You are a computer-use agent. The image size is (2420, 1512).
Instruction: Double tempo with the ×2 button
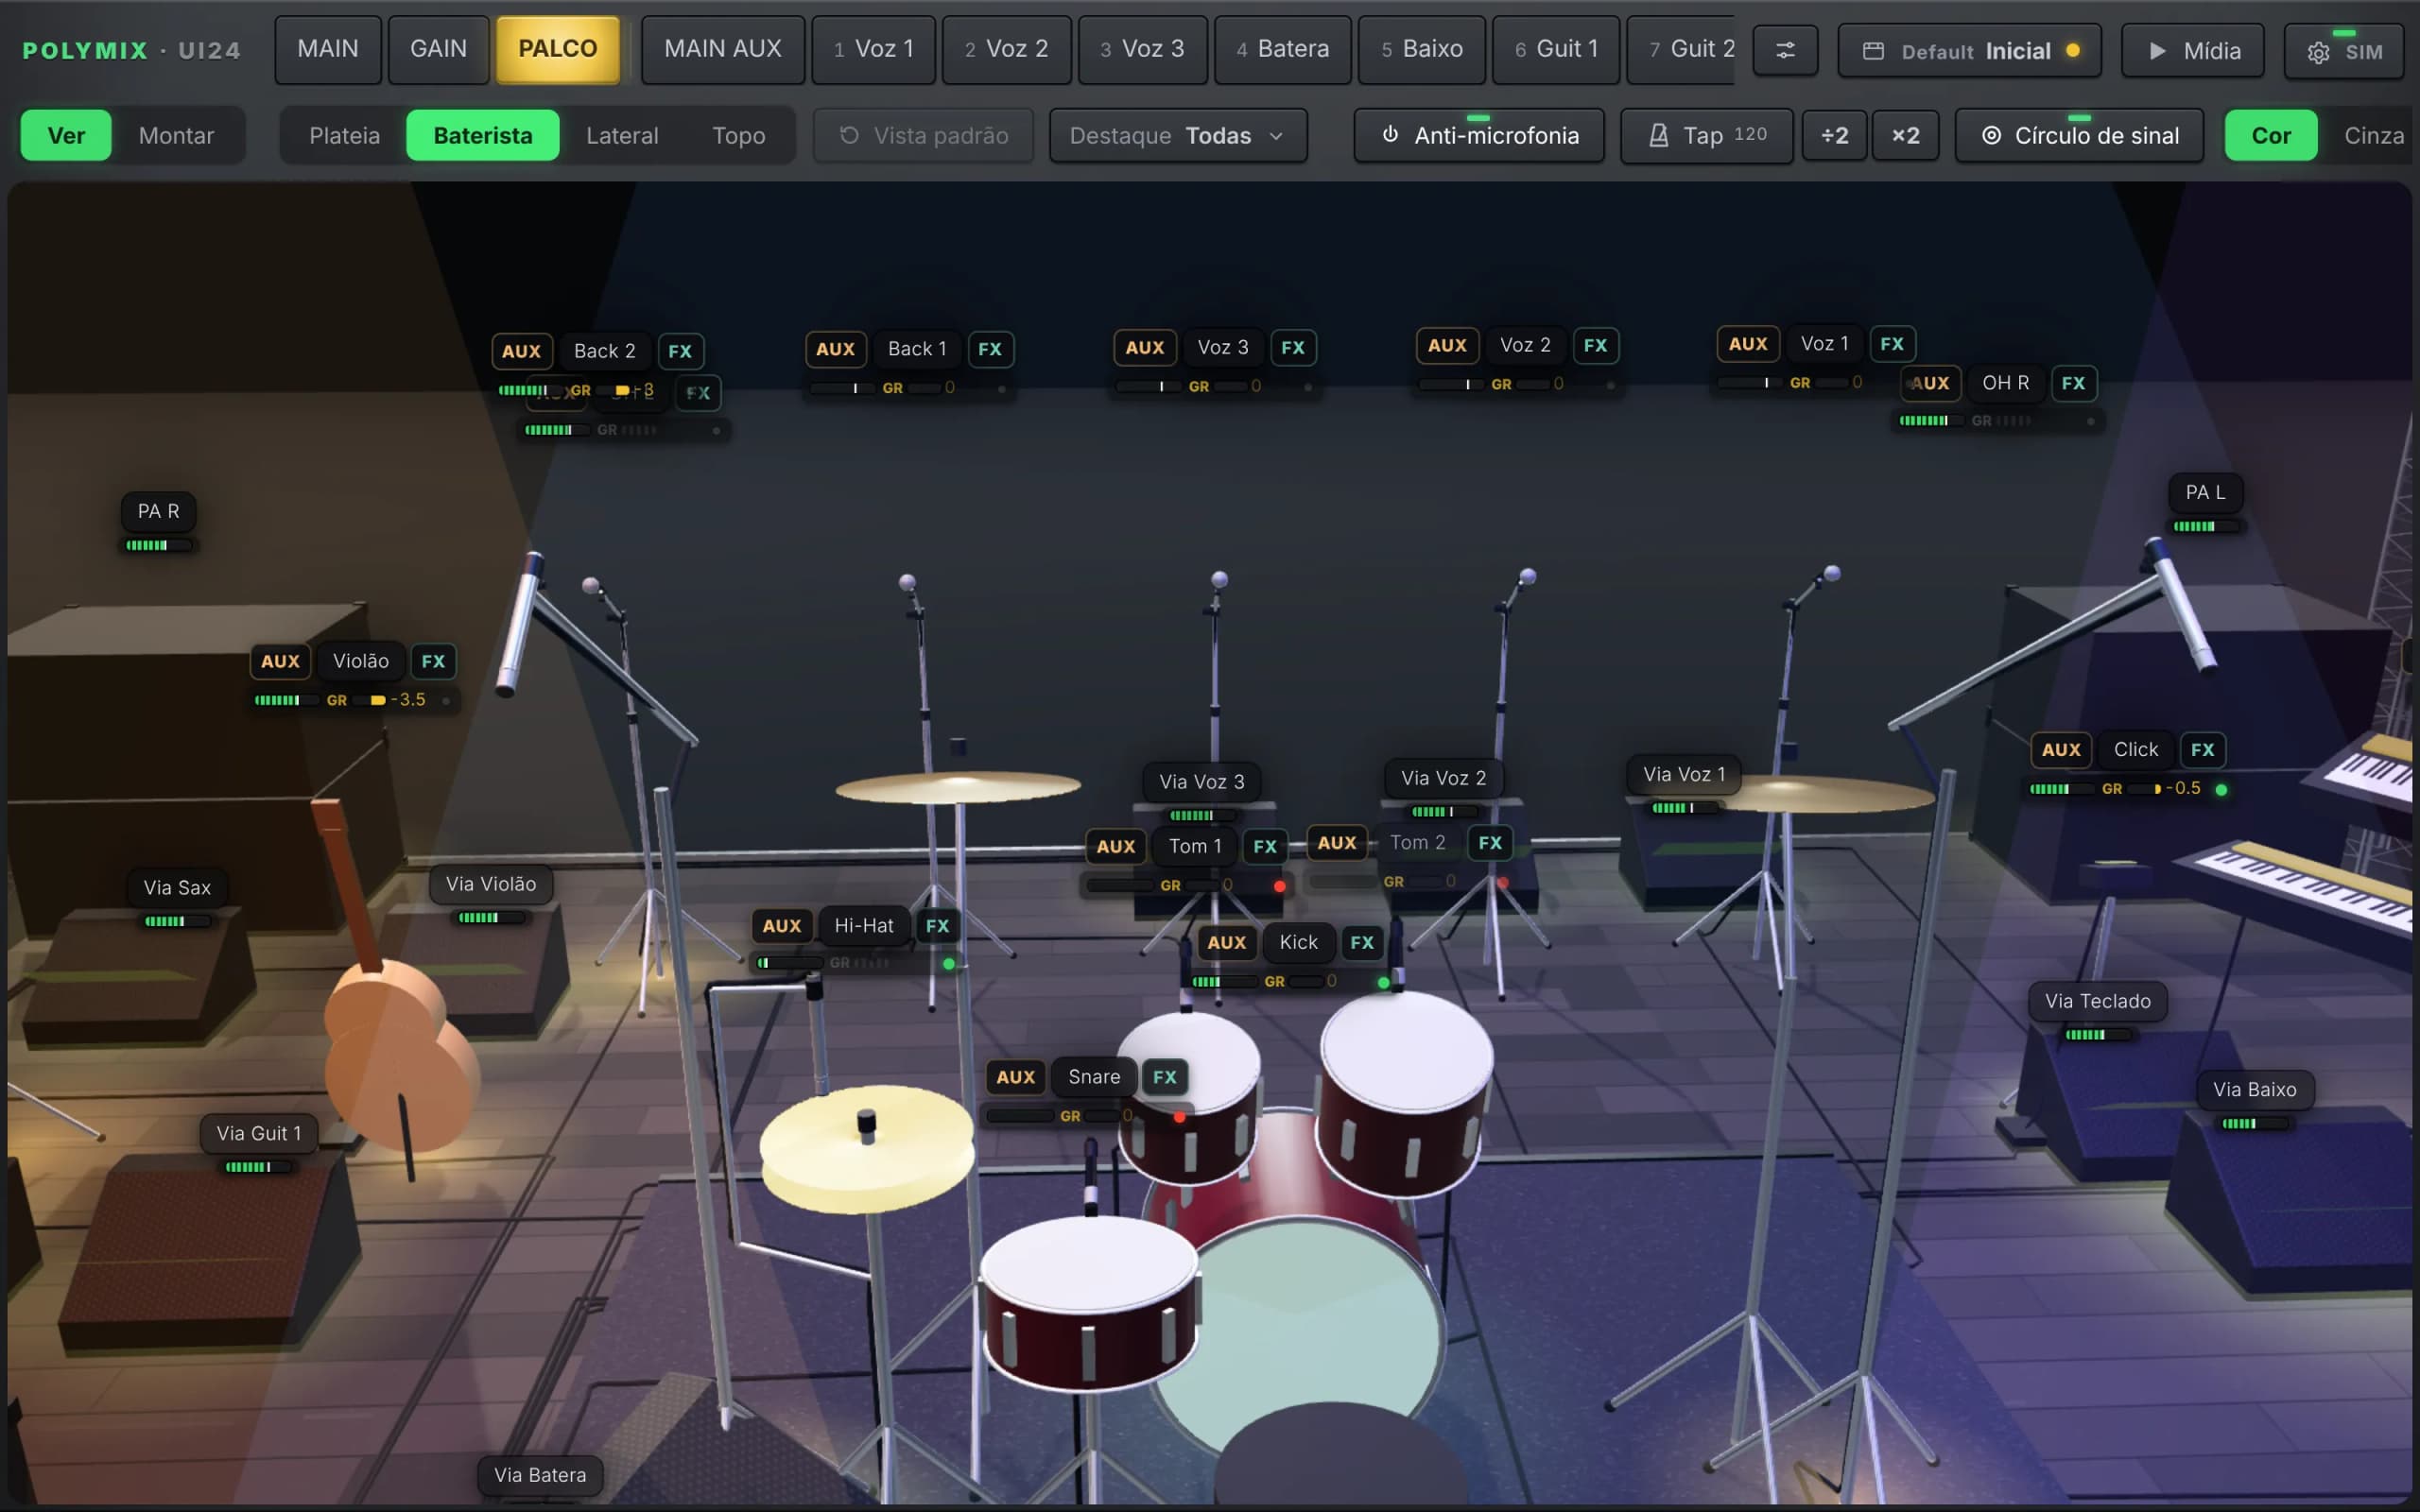pos(1905,135)
